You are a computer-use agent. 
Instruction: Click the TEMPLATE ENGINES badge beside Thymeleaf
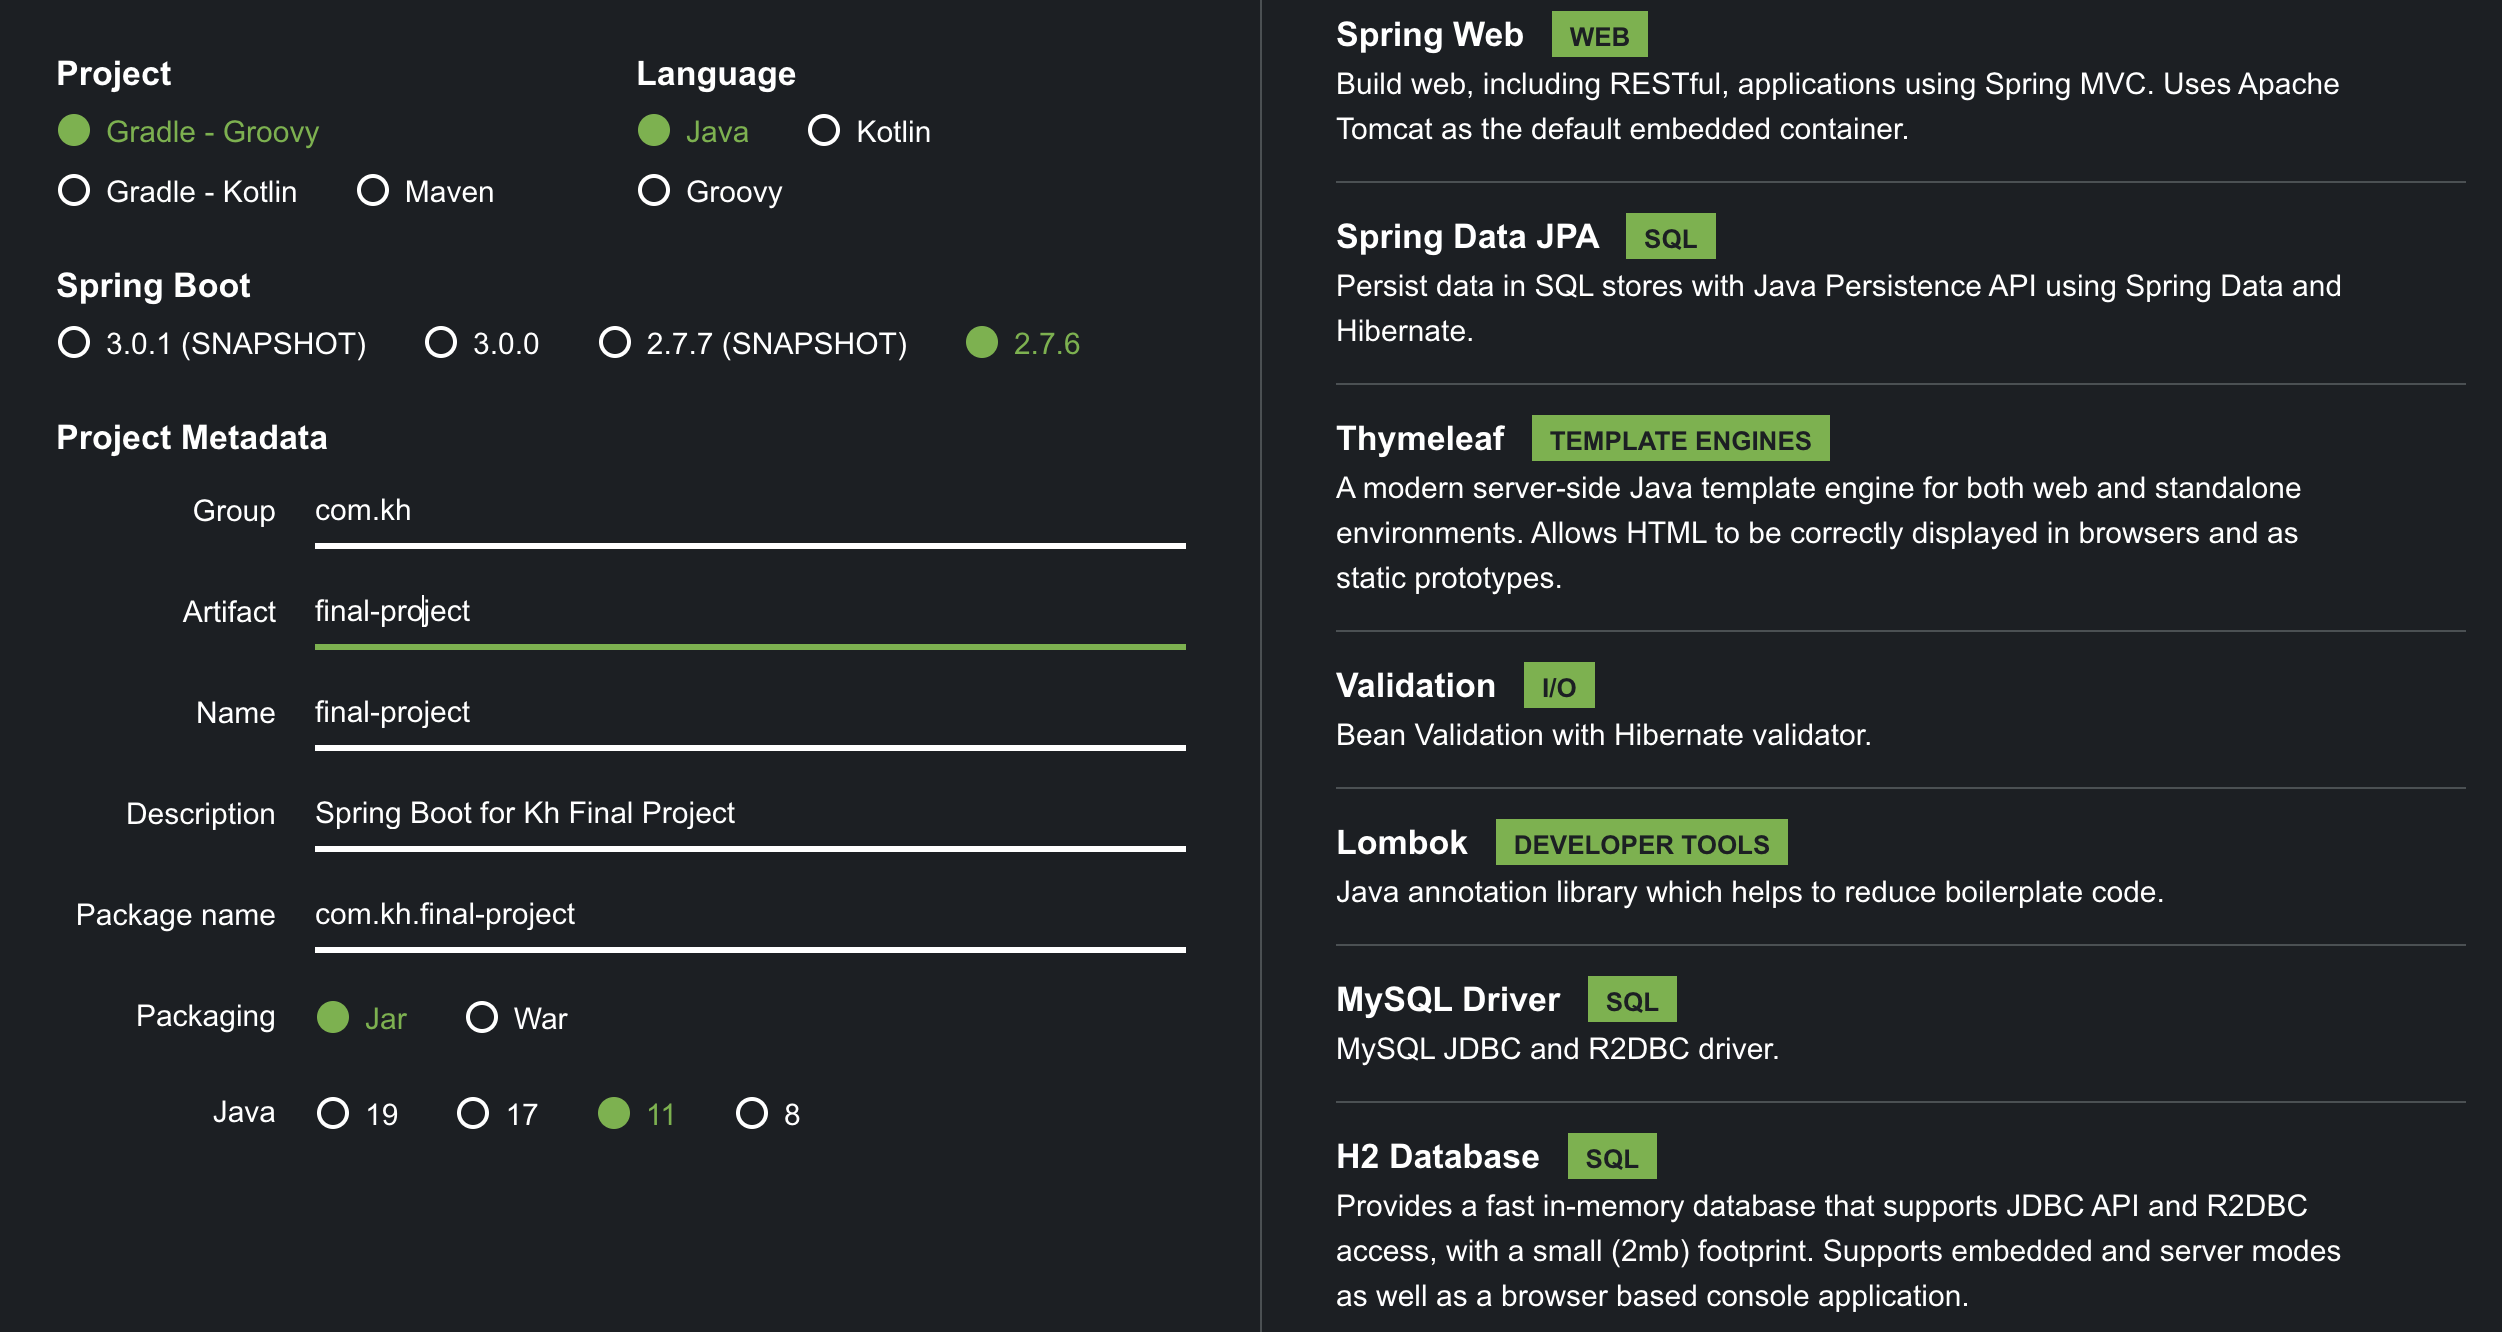pyautogui.click(x=1681, y=438)
